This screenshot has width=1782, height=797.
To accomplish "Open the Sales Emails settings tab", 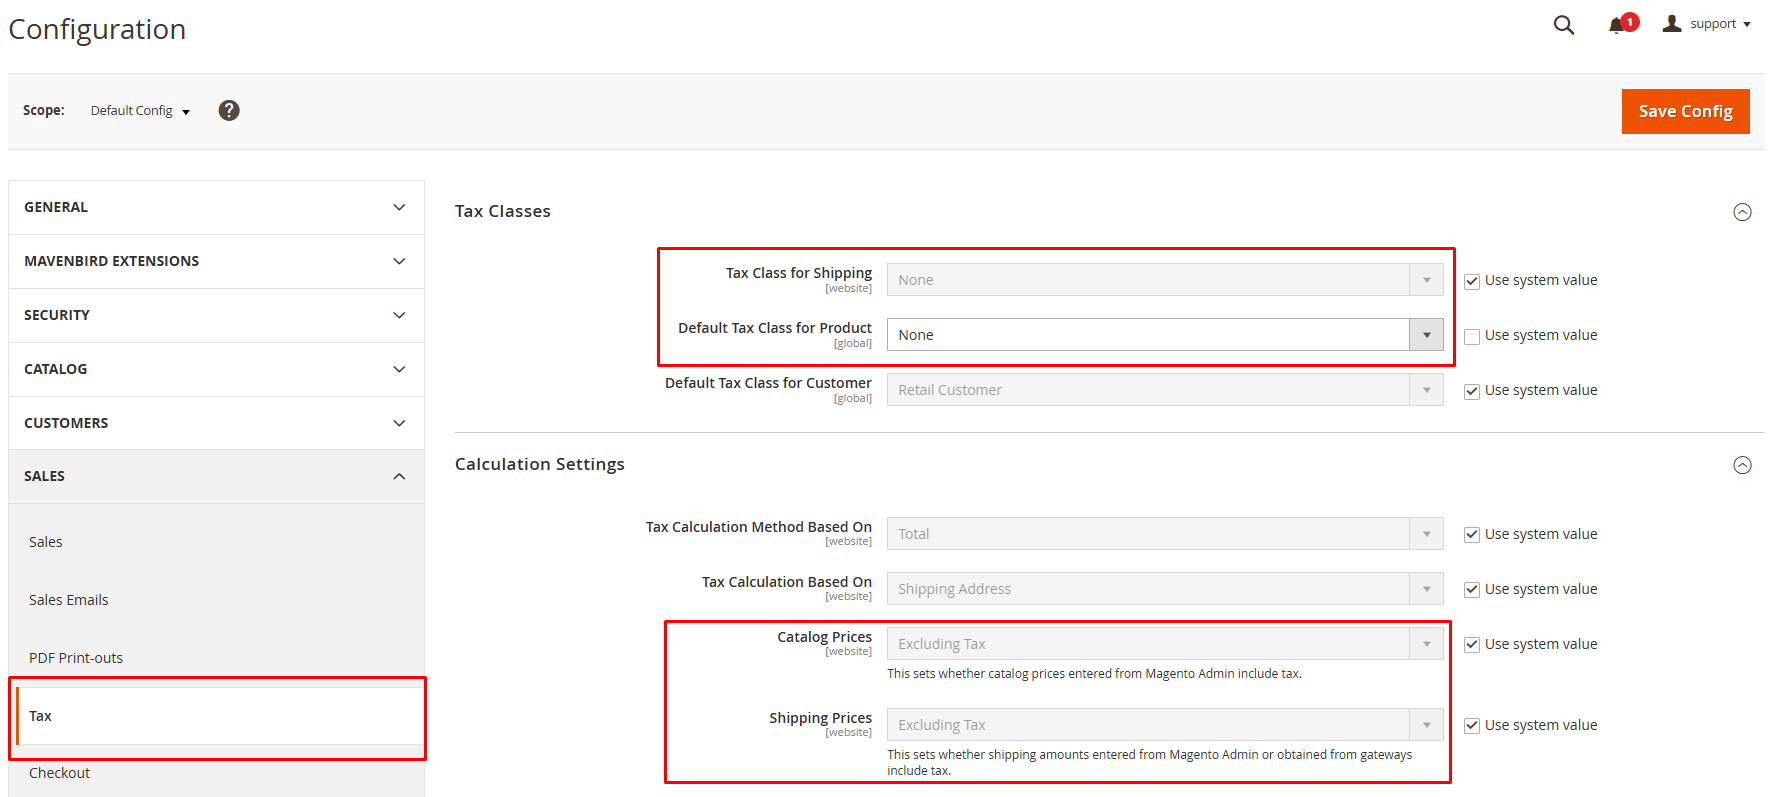I will (x=69, y=600).
